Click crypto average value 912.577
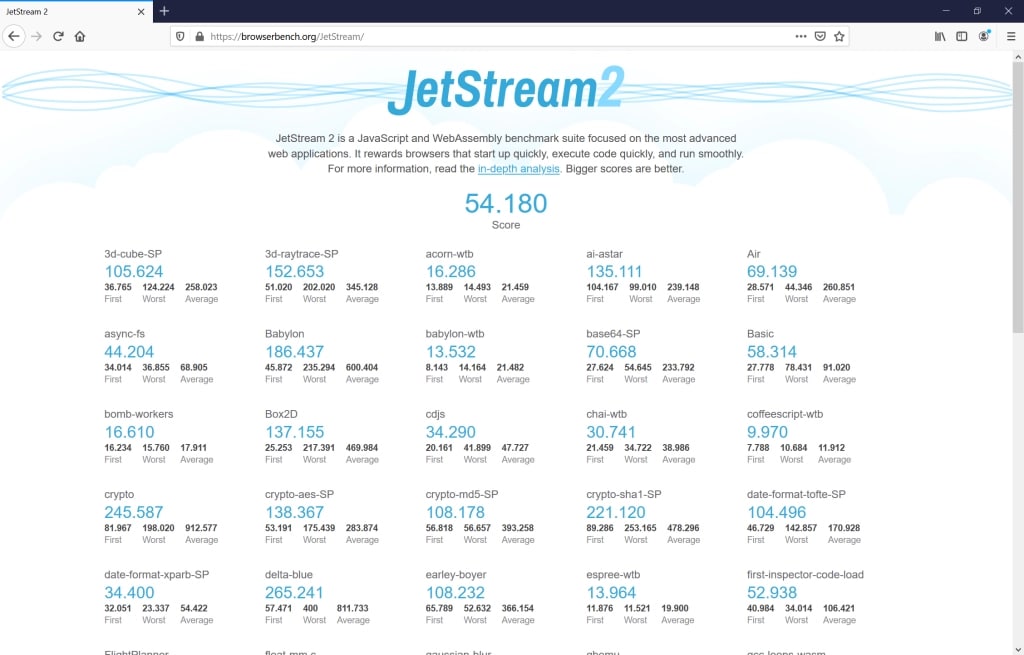The height and width of the screenshot is (655, 1024). pos(201,528)
